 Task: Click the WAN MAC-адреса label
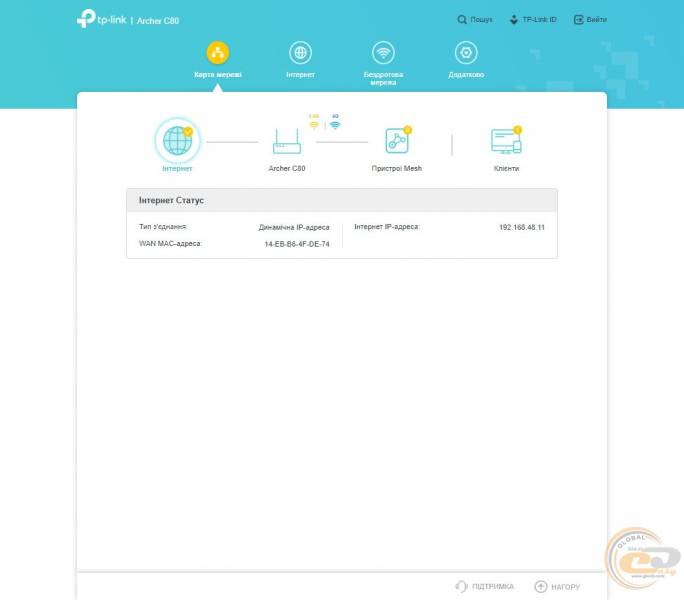[x=170, y=243]
